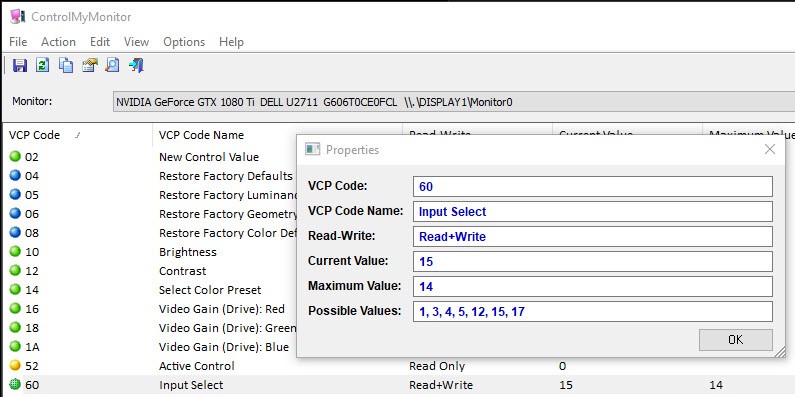Click the Current Value field showing 15

click(593, 262)
